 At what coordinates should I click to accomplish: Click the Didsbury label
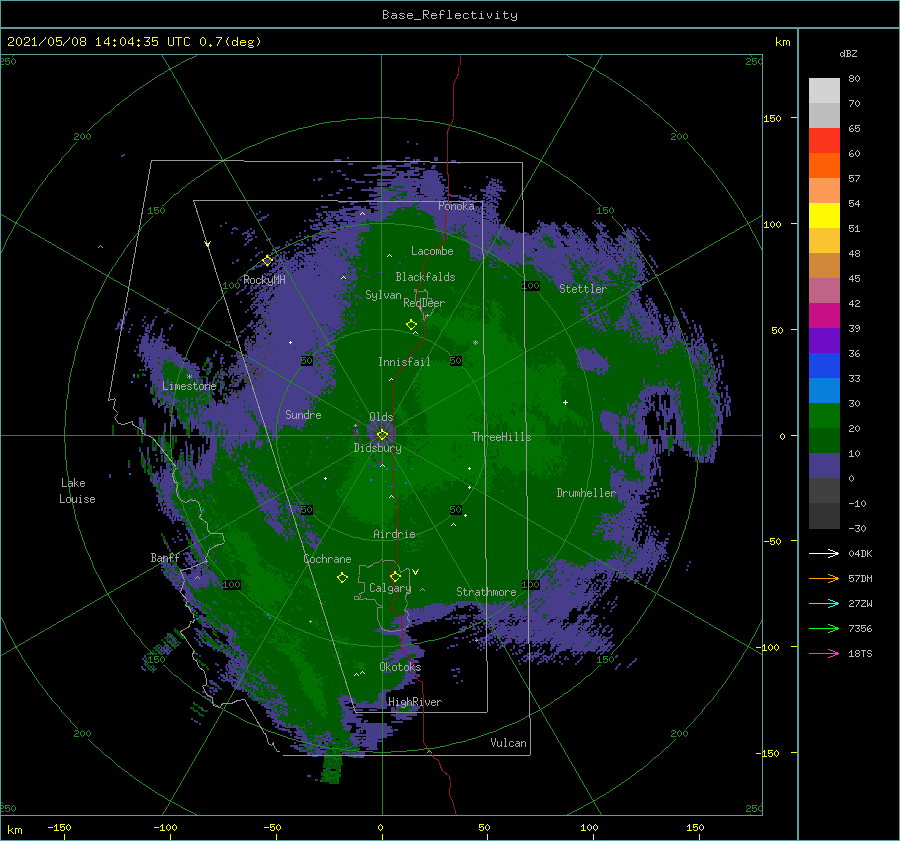tap(378, 448)
